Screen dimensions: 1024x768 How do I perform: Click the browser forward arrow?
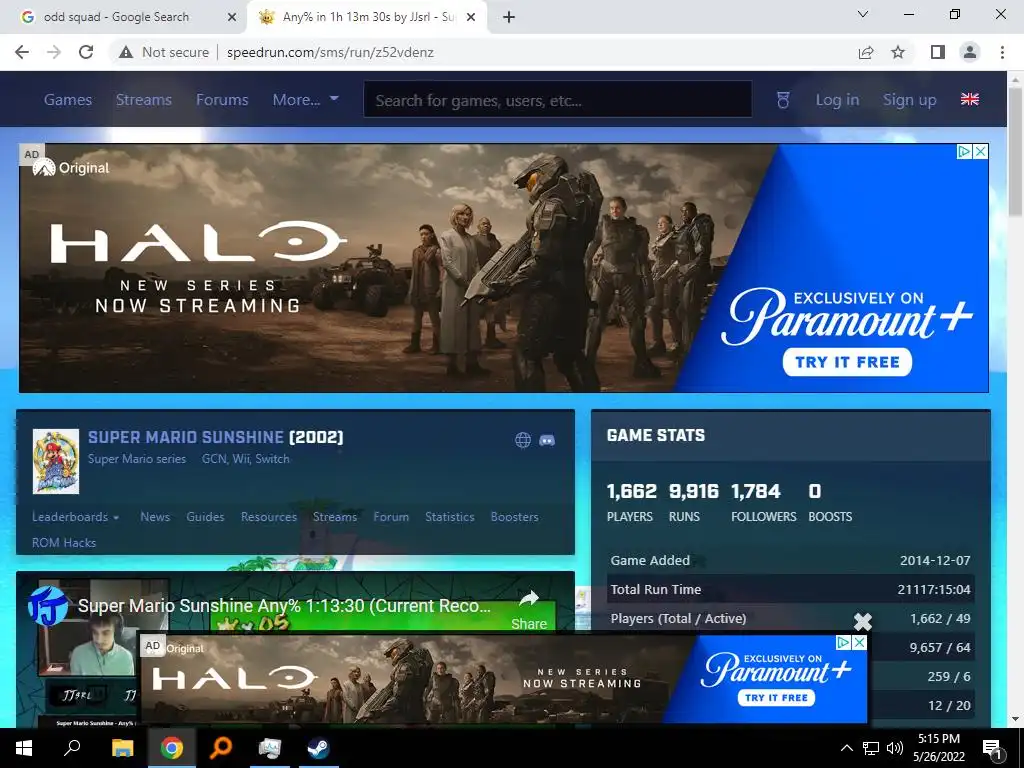point(54,52)
